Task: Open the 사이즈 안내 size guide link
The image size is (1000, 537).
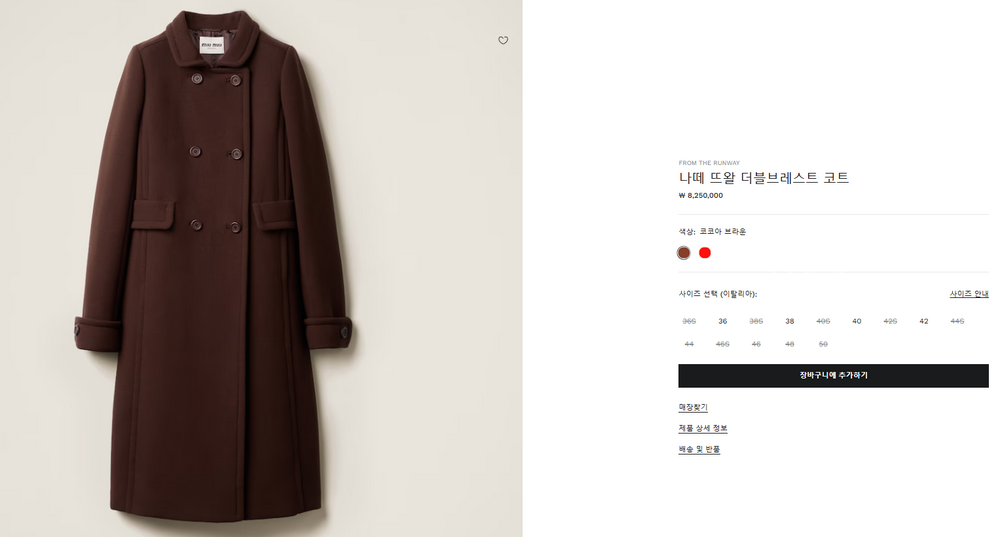Action: (x=969, y=294)
